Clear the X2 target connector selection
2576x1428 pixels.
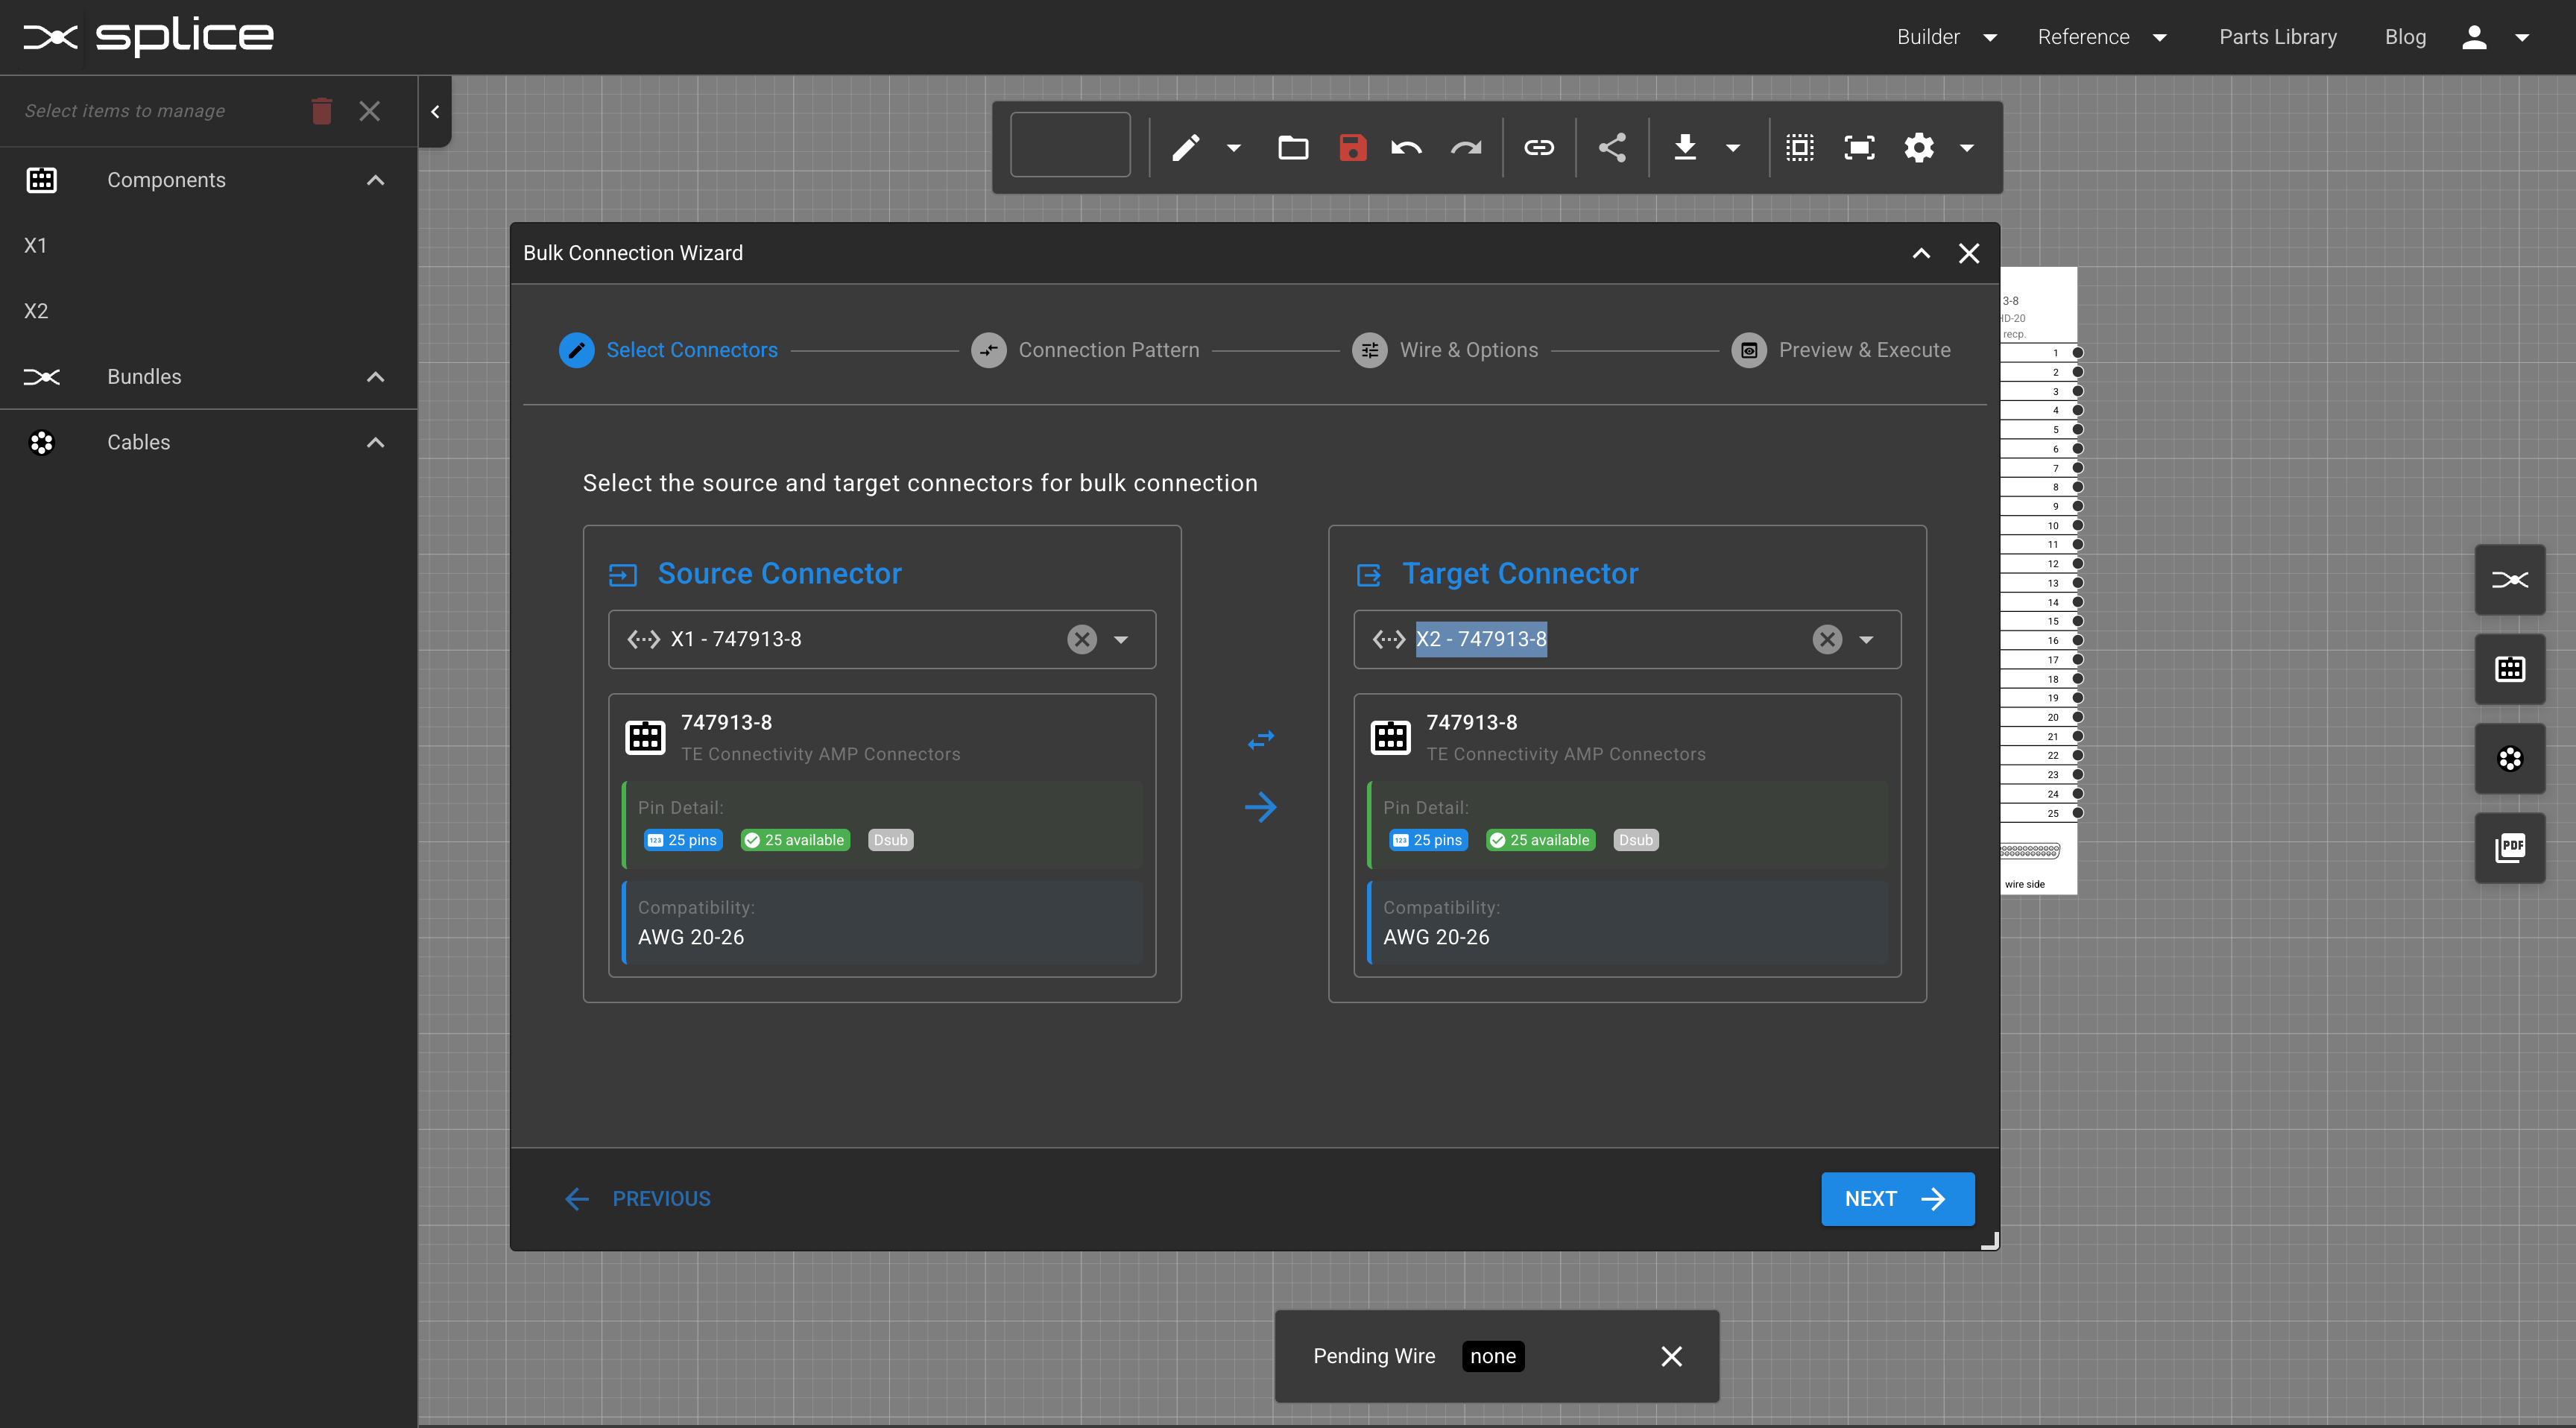click(1827, 639)
